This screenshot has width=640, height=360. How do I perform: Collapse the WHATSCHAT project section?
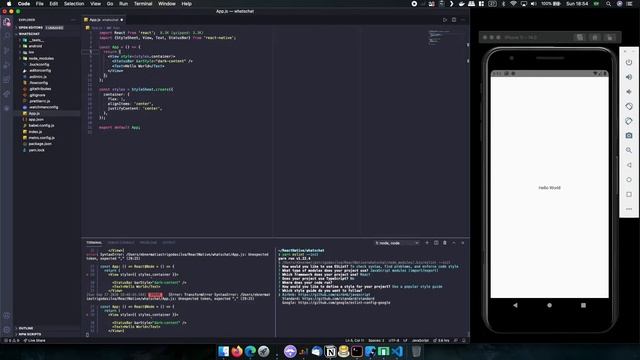click(29, 34)
